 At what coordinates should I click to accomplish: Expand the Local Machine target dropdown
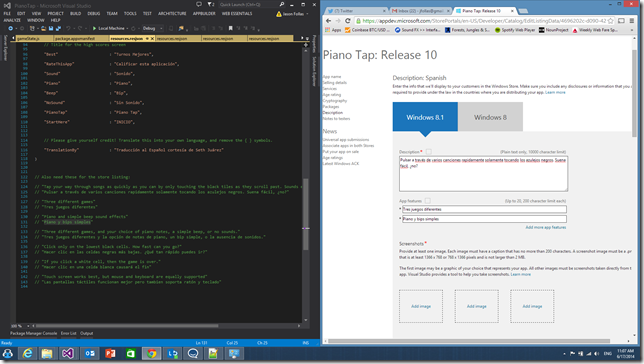(127, 28)
